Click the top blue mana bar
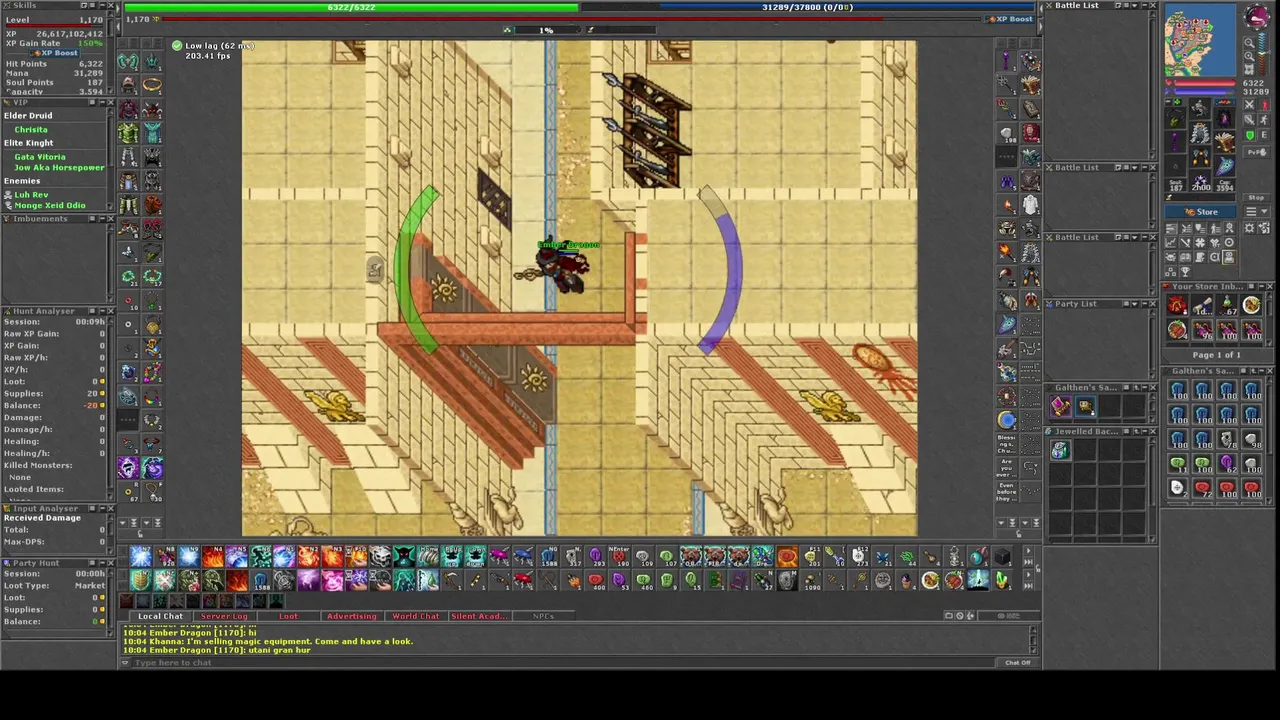Screen dimensions: 1280x720 tap(807, 7)
